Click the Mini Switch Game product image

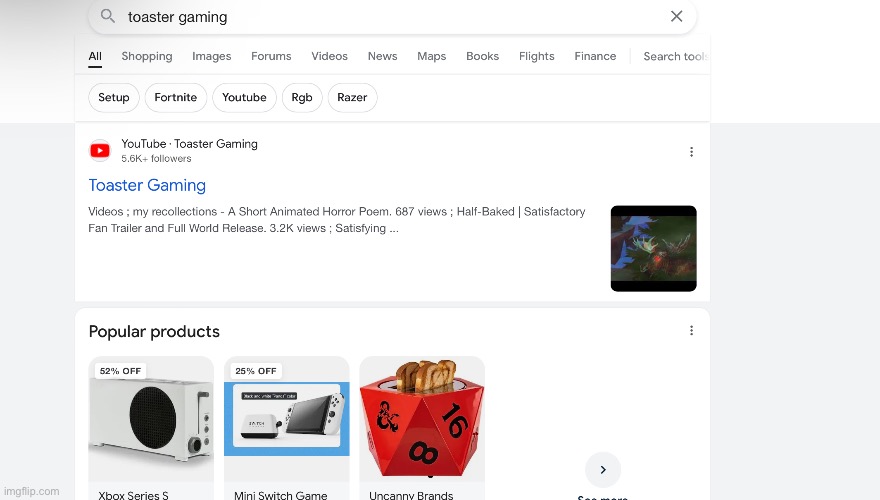pyautogui.click(x=286, y=419)
